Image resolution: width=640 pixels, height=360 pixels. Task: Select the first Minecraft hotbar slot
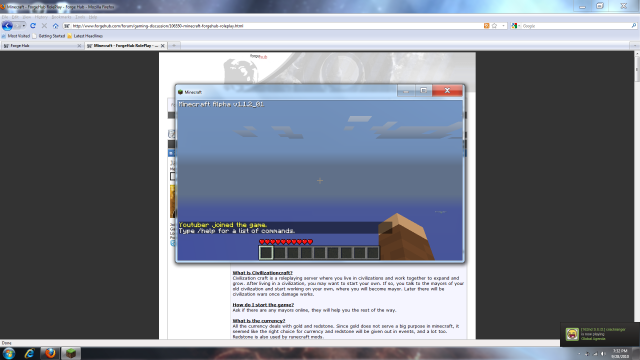click(266, 253)
